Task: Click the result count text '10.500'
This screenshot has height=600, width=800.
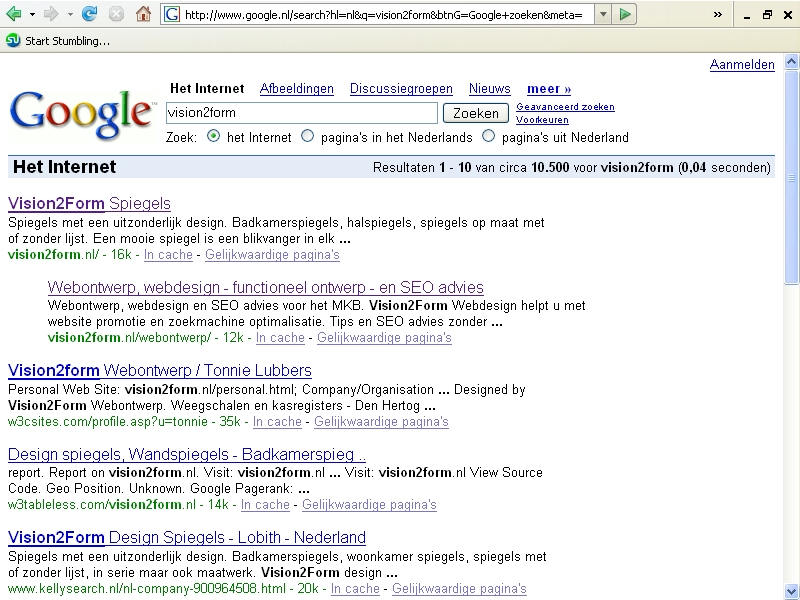Action: (550, 167)
